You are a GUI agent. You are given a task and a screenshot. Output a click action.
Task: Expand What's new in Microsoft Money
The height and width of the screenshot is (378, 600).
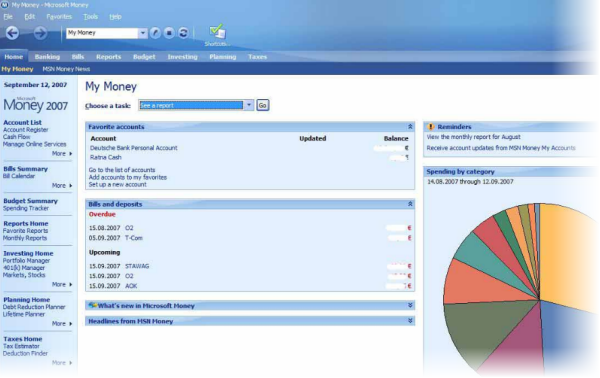pos(410,305)
